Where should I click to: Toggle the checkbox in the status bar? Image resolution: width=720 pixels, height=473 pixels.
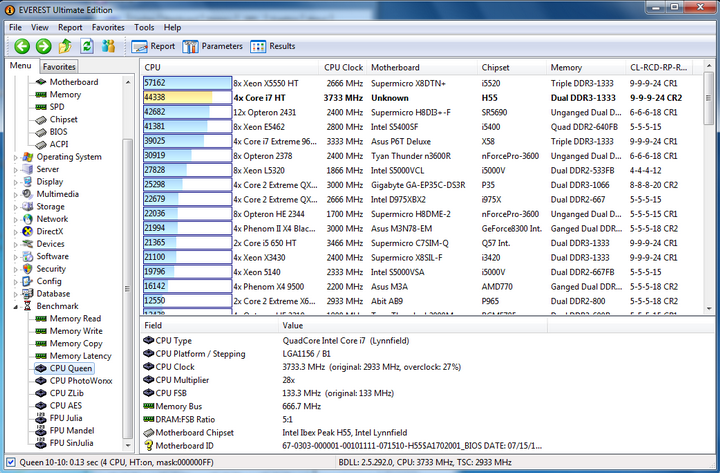[11, 462]
